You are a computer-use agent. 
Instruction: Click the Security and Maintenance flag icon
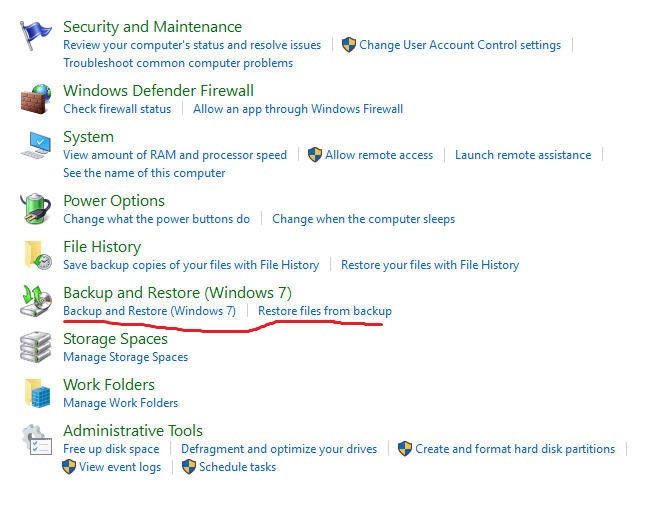(x=37, y=35)
